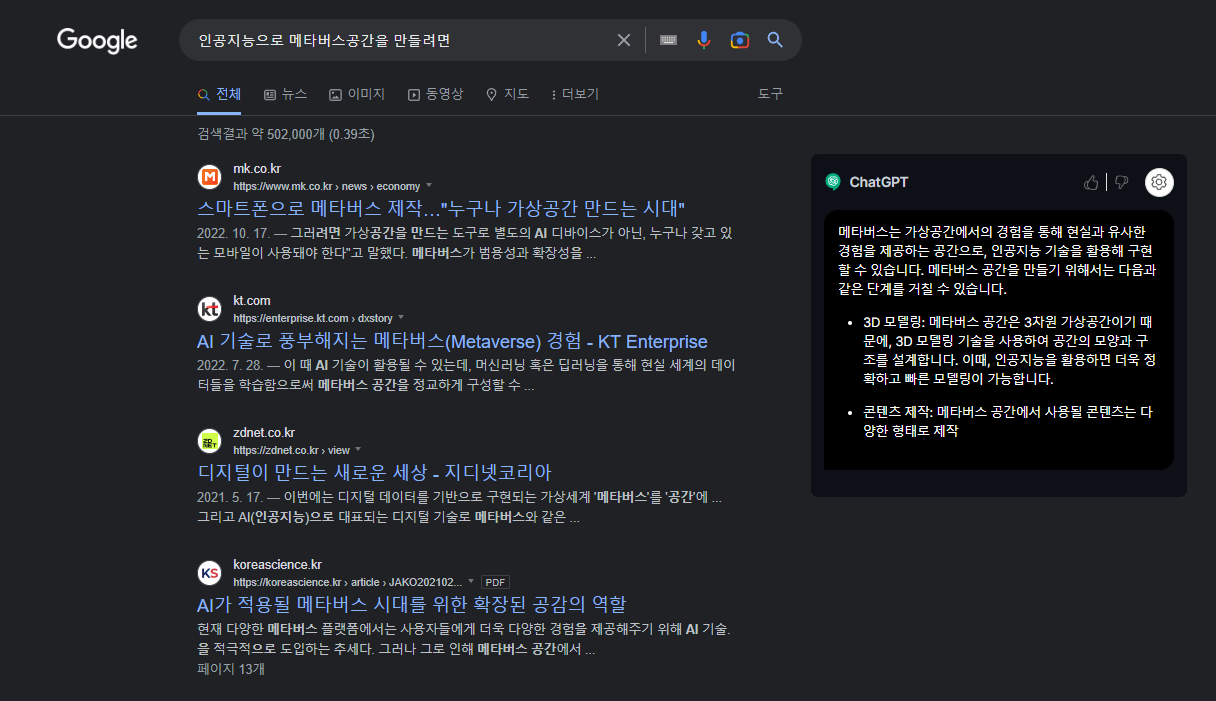Click kt.com site name text
The image size is (1216, 701).
click(252, 301)
